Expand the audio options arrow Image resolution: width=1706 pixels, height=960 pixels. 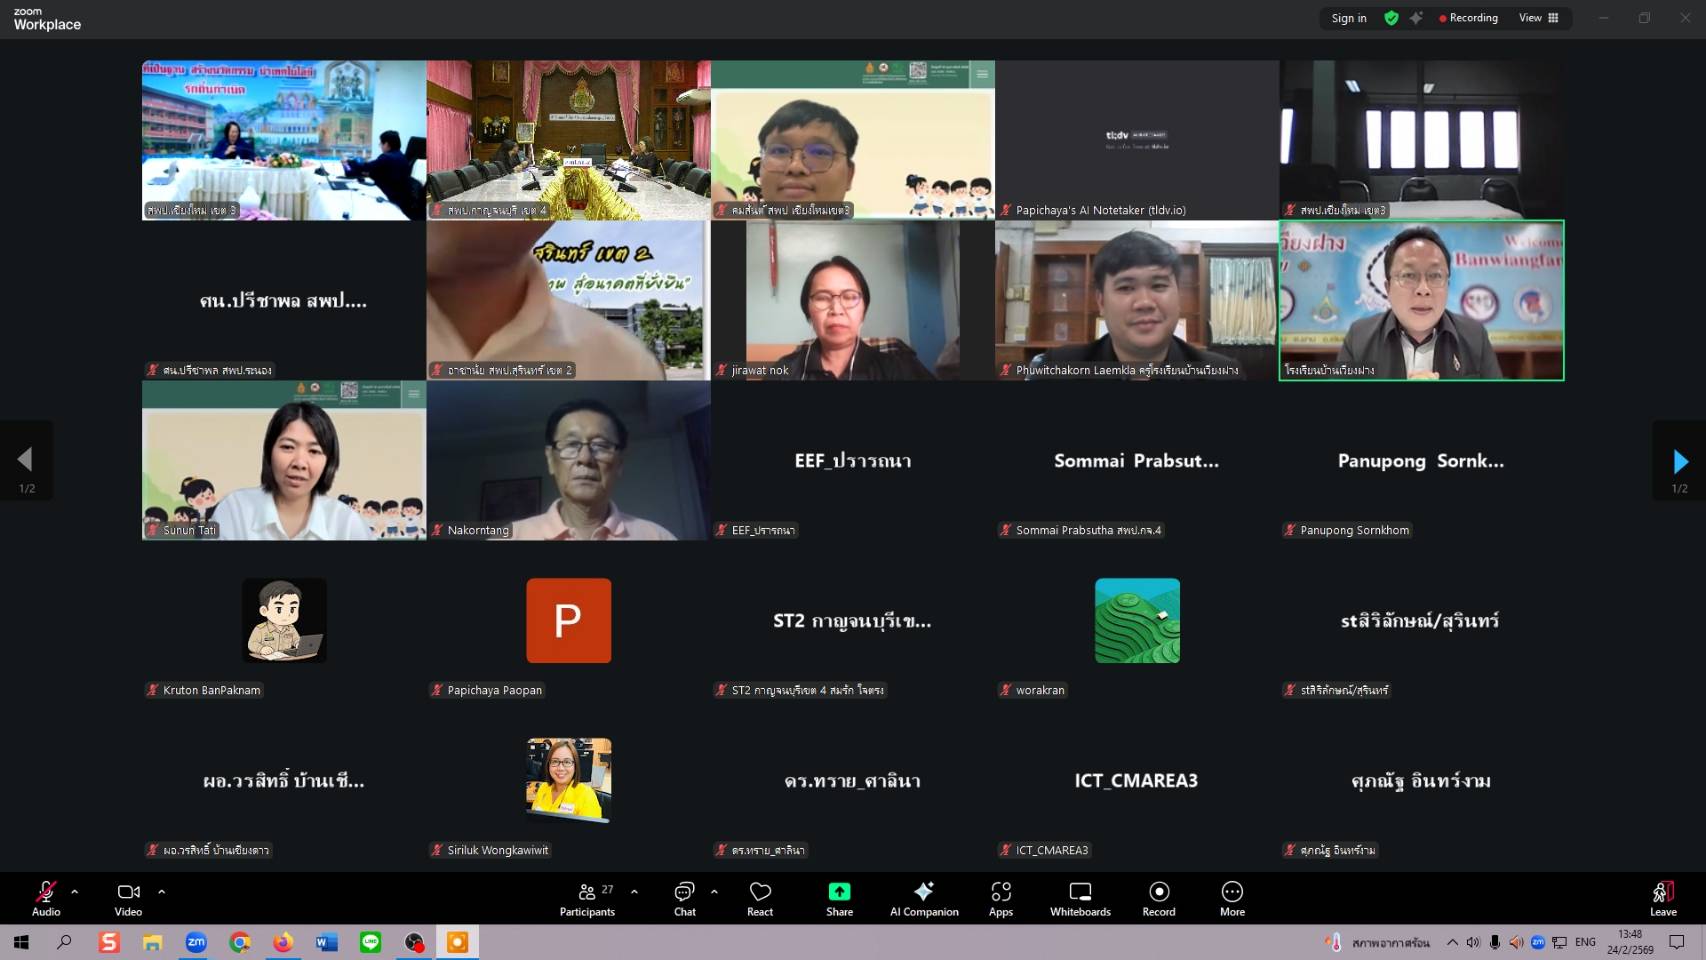tap(75, 891)
